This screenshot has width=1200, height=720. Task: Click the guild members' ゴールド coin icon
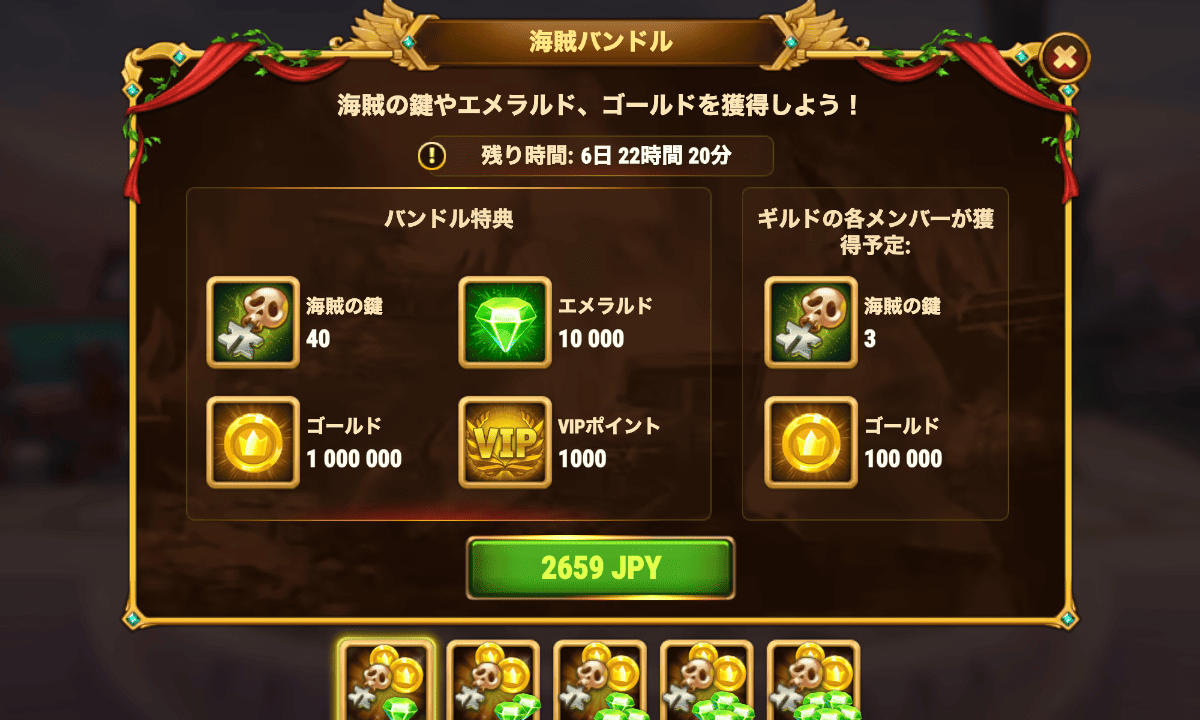[x=811, y=442]
